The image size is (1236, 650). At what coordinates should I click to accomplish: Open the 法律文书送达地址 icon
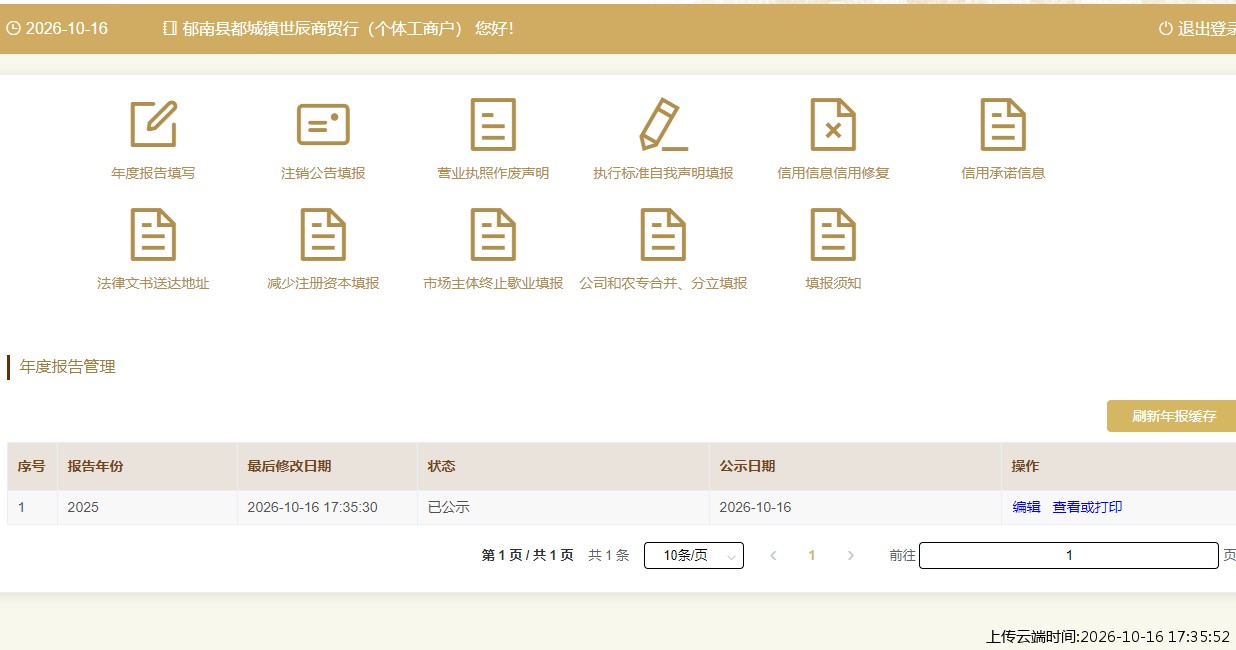coord(153,235)
